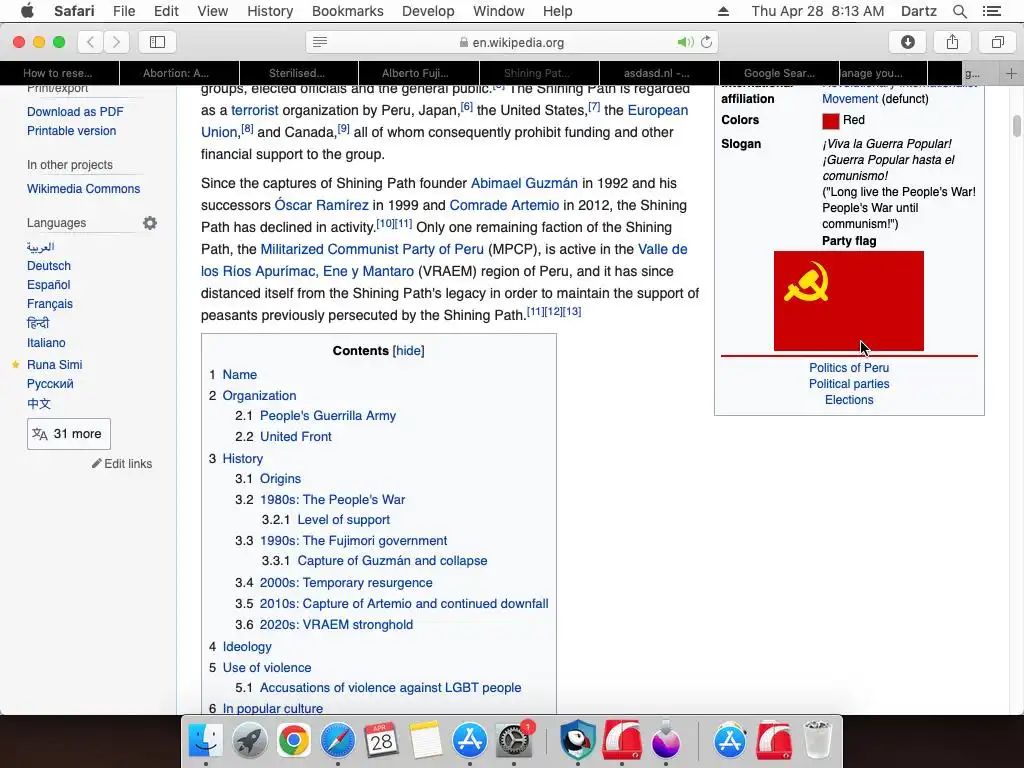The image size is (1024, 768).
Task: Open the puffin shield app in Dock
Action: point(578,740)
